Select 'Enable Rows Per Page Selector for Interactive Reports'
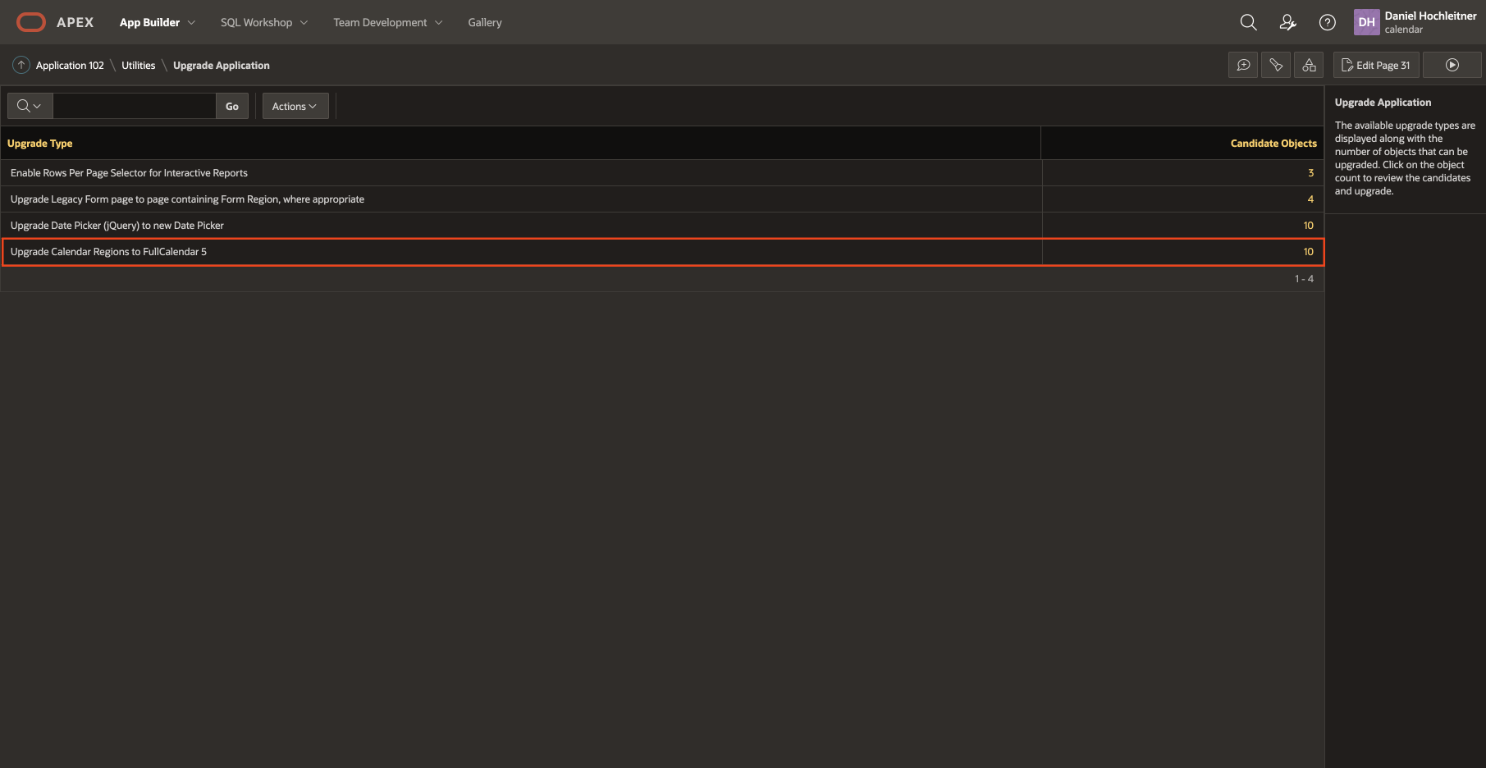 [129, 173]
